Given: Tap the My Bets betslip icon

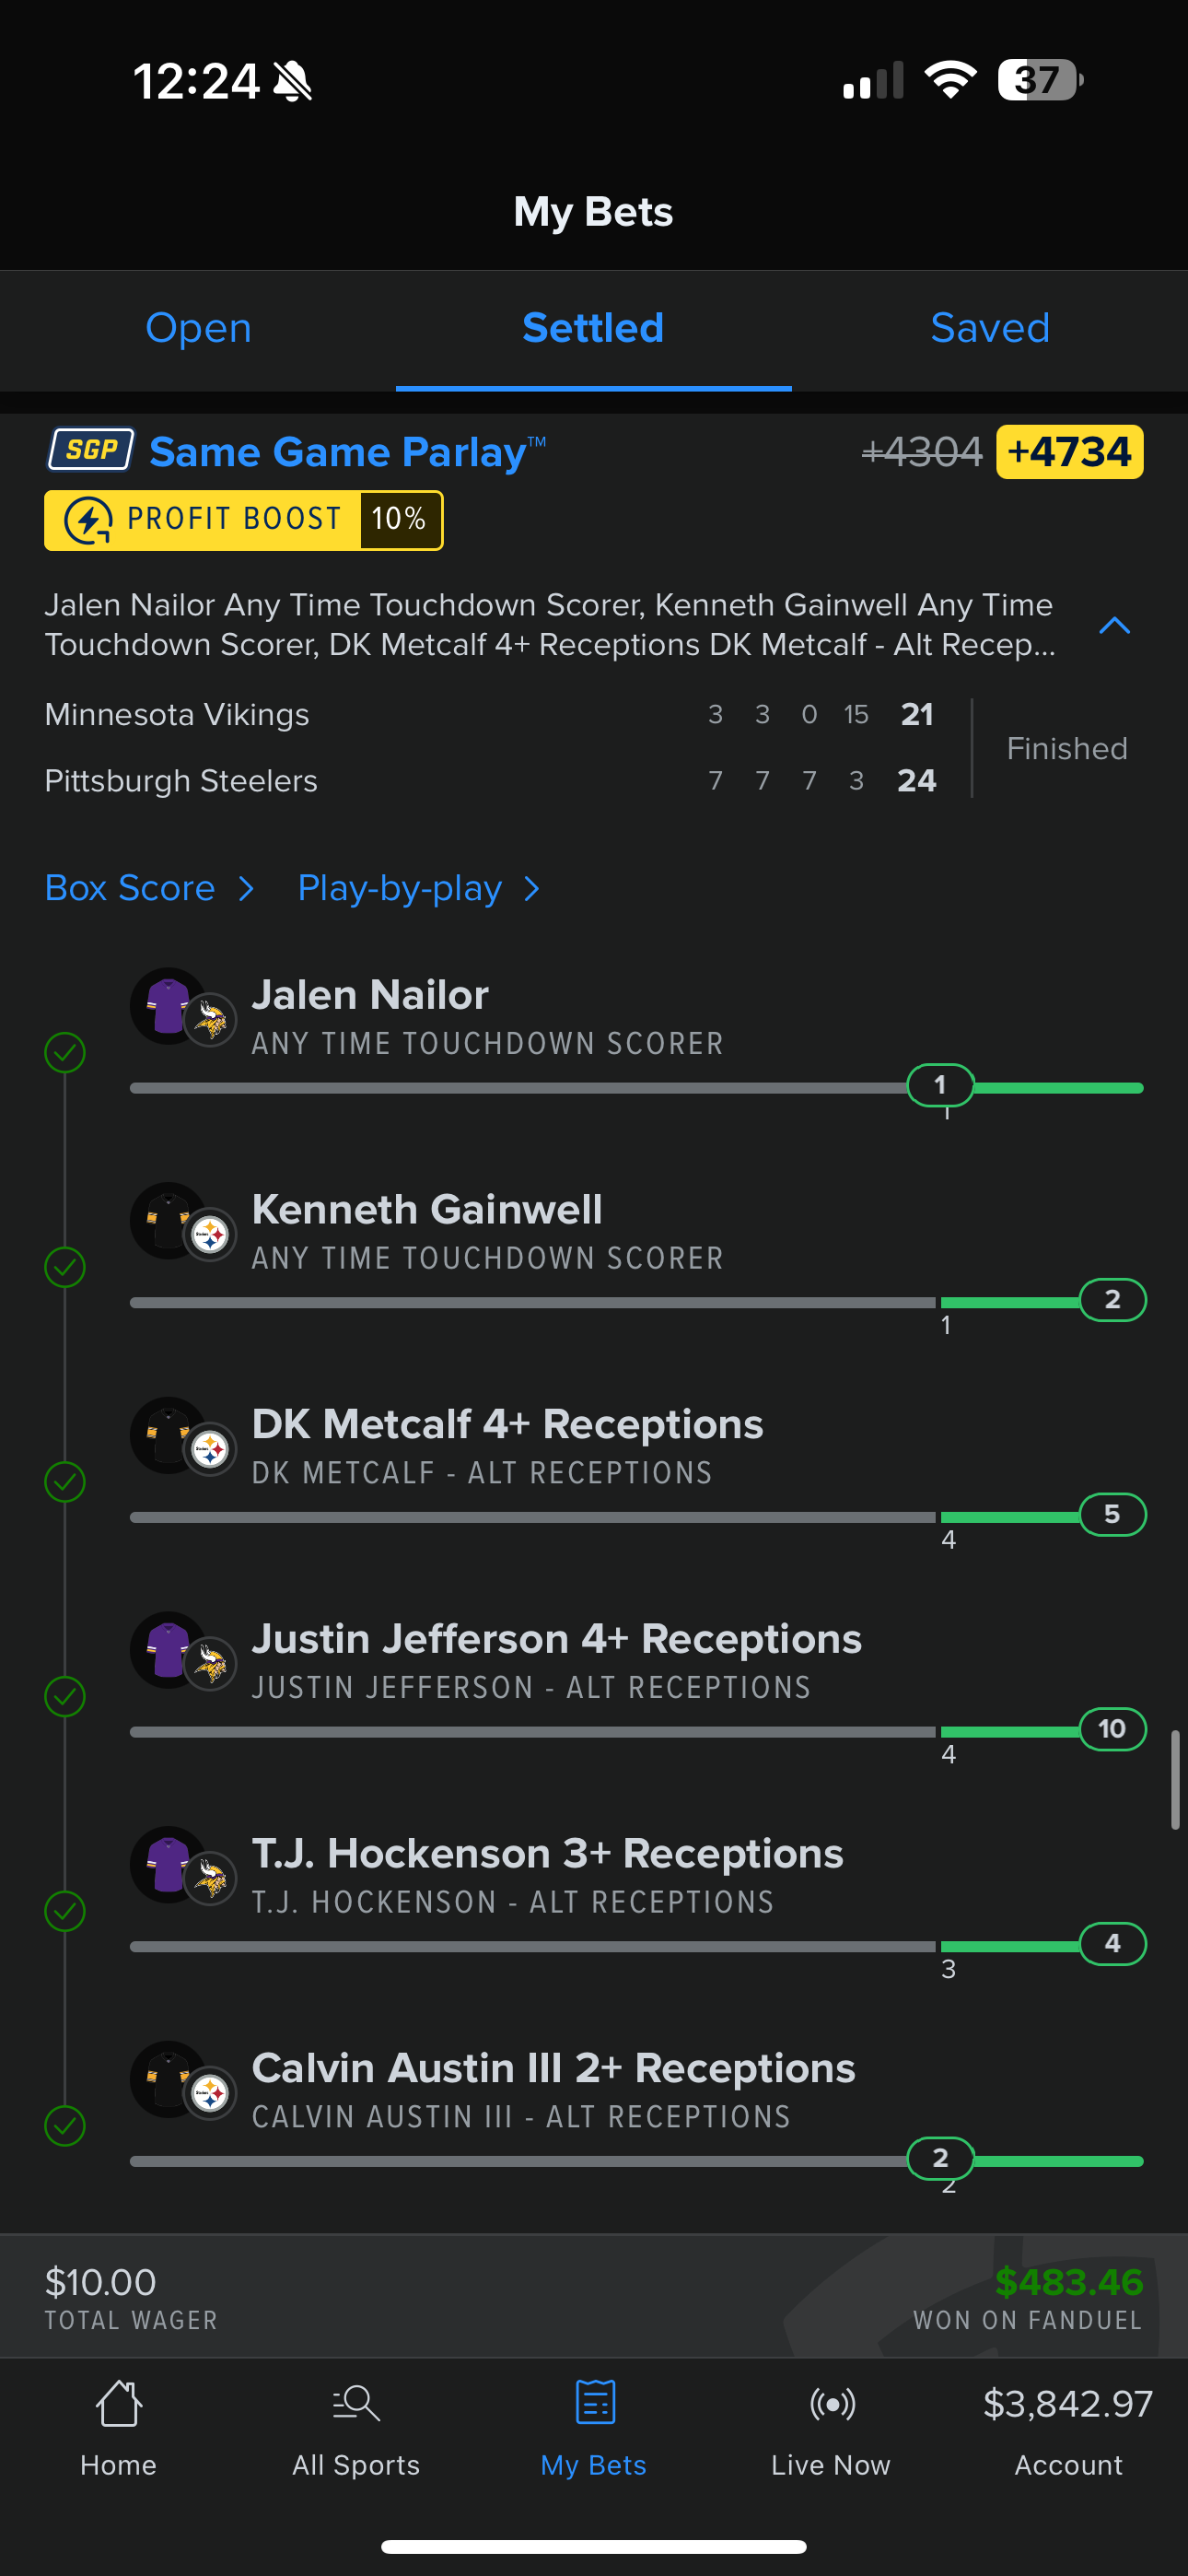Looking at the screenshot, I should 594,2404.
